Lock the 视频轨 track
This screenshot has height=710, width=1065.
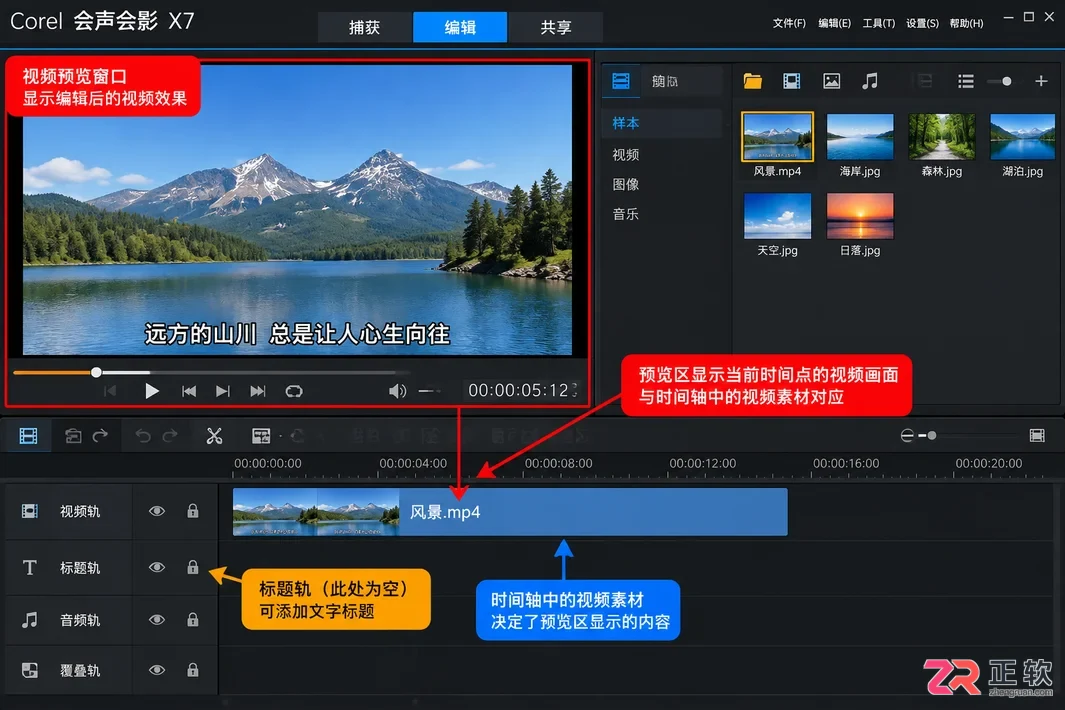click(x=193, y=511)
